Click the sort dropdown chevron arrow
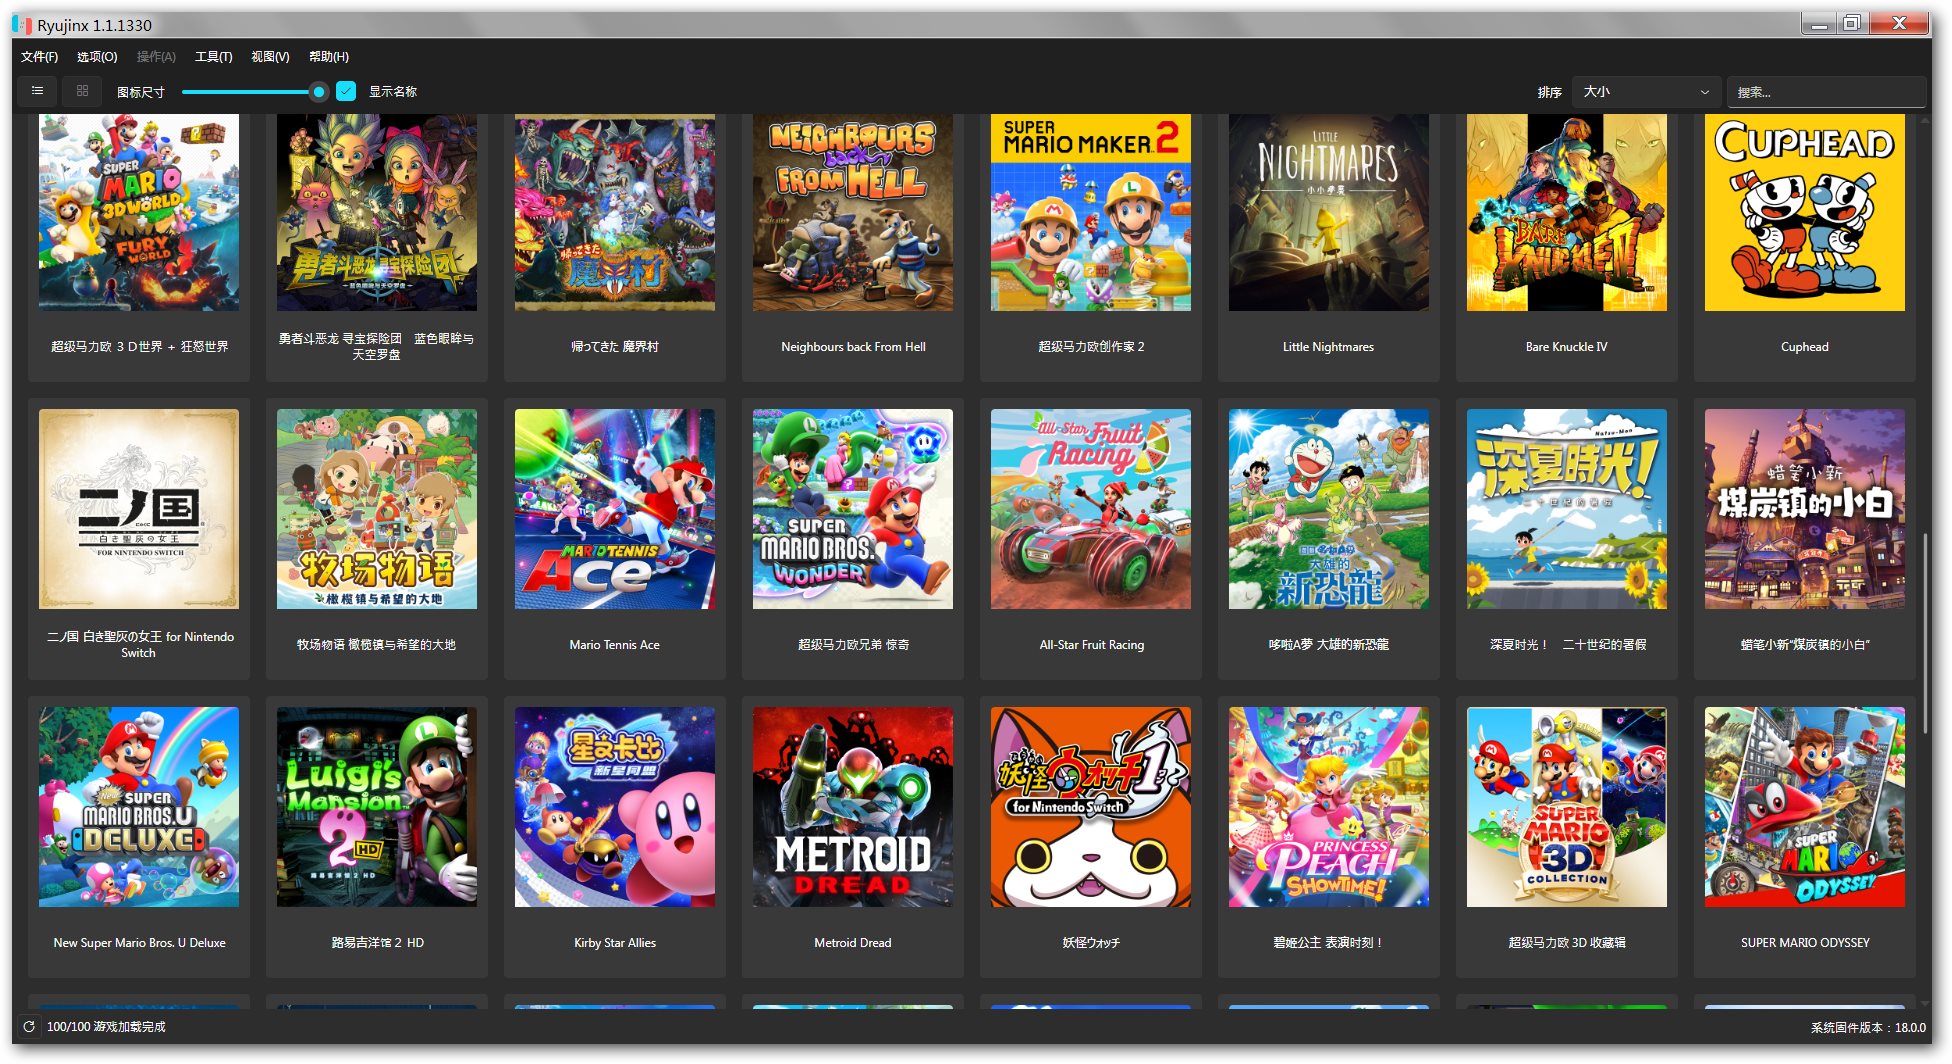 coord(1705,92)
